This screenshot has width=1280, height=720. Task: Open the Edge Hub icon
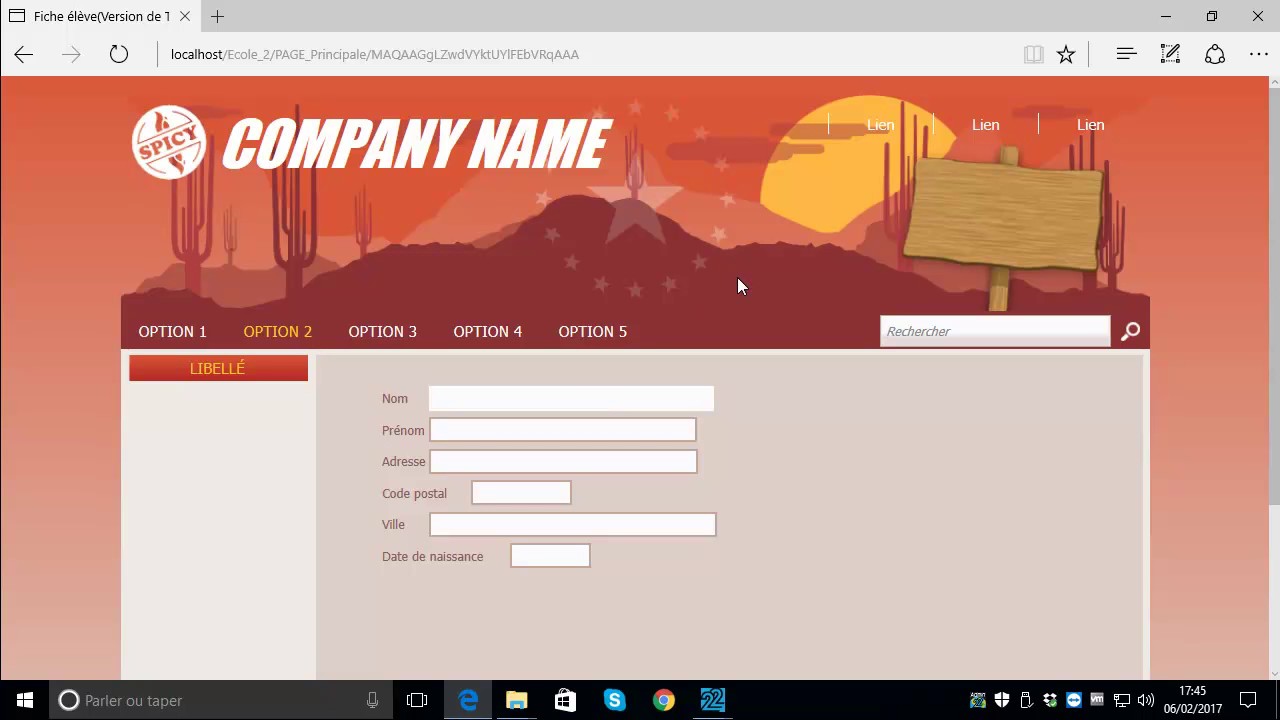[x=1126, y=55]
